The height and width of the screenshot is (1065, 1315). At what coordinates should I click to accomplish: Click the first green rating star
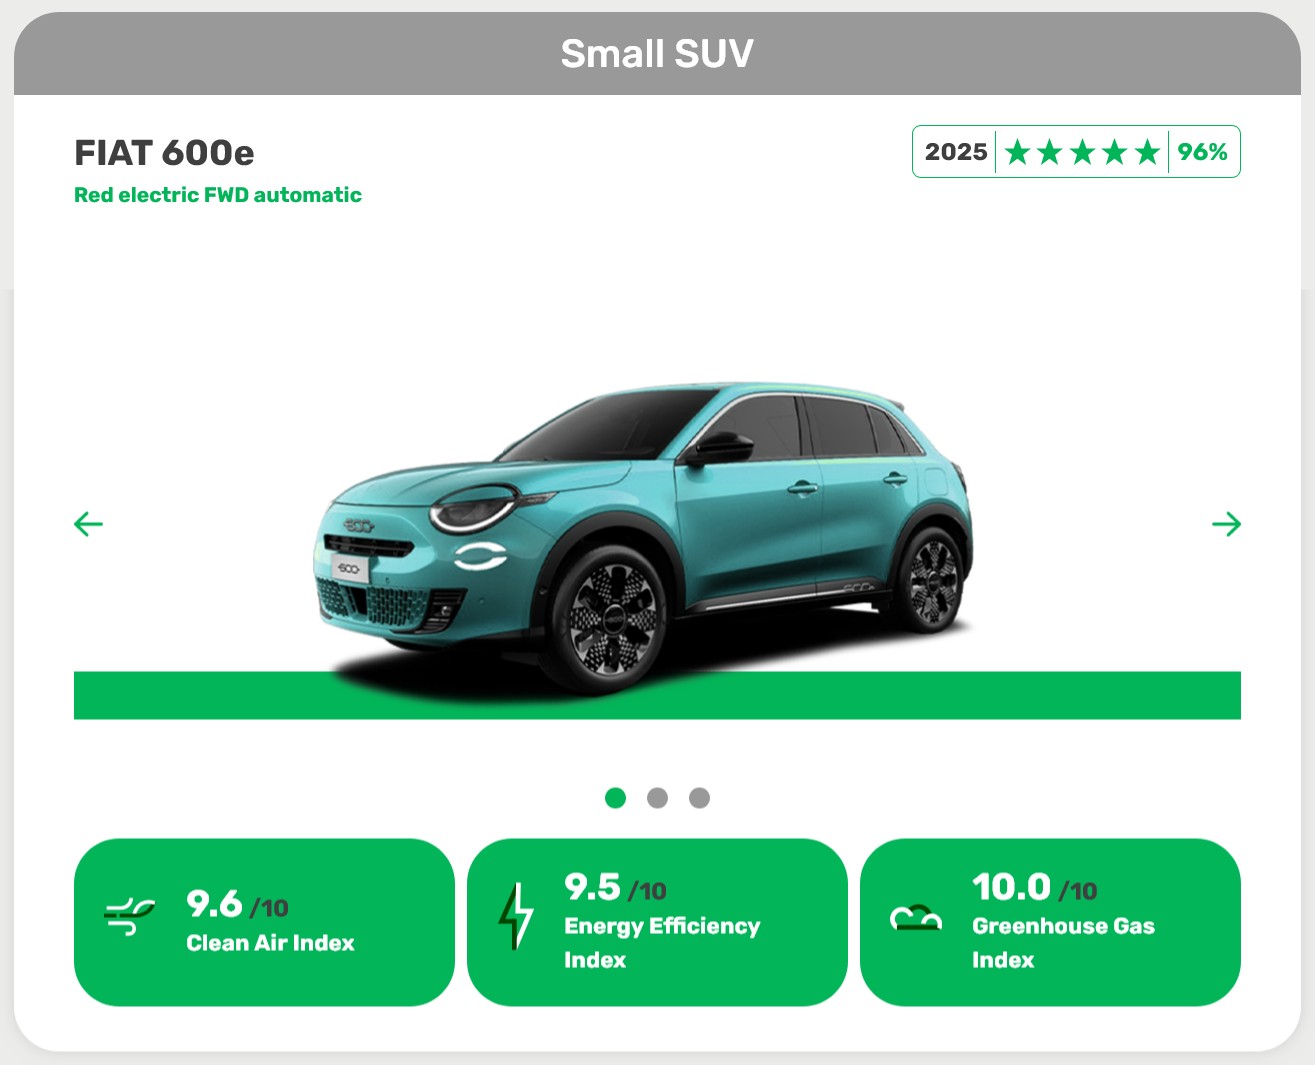coord(1018,152)
